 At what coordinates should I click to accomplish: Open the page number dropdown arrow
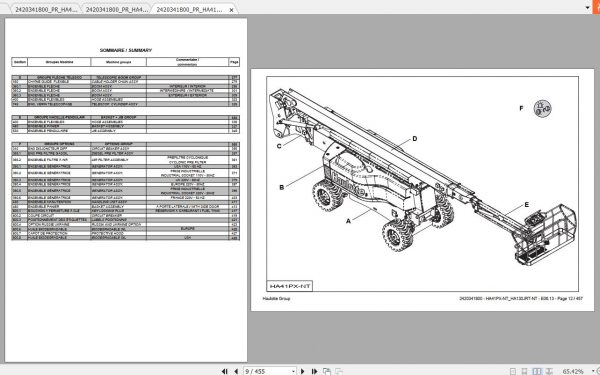pyautogui.click(x=293, y=371)
